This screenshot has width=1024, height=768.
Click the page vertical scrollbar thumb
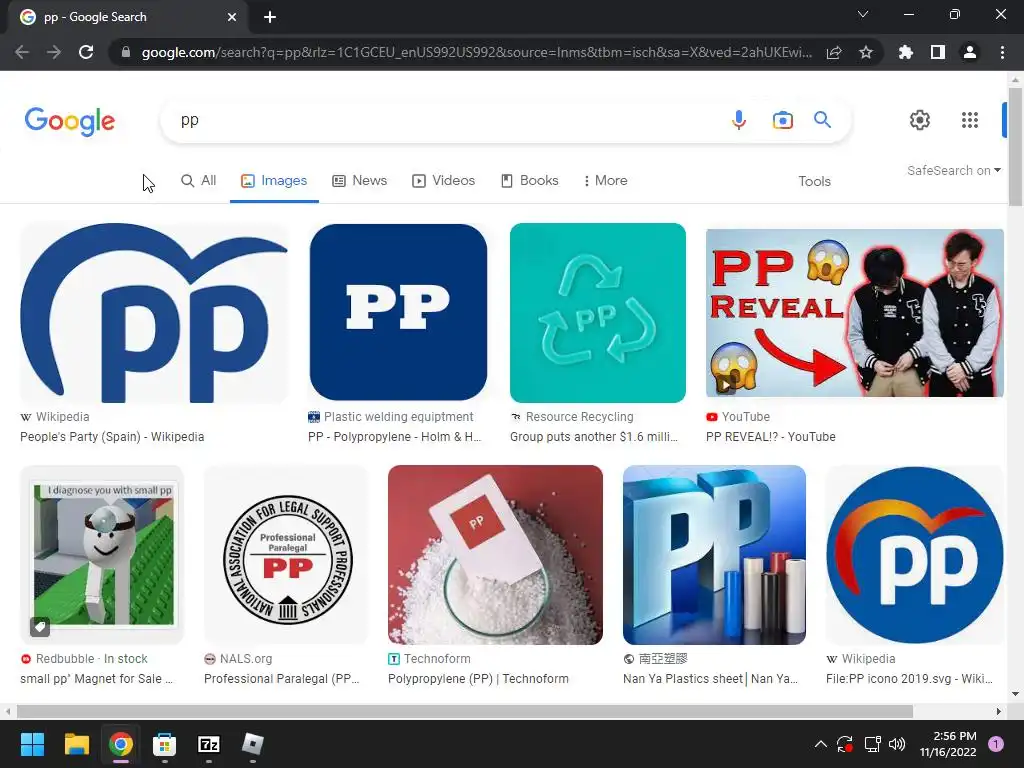click(x=1015, y=147)
